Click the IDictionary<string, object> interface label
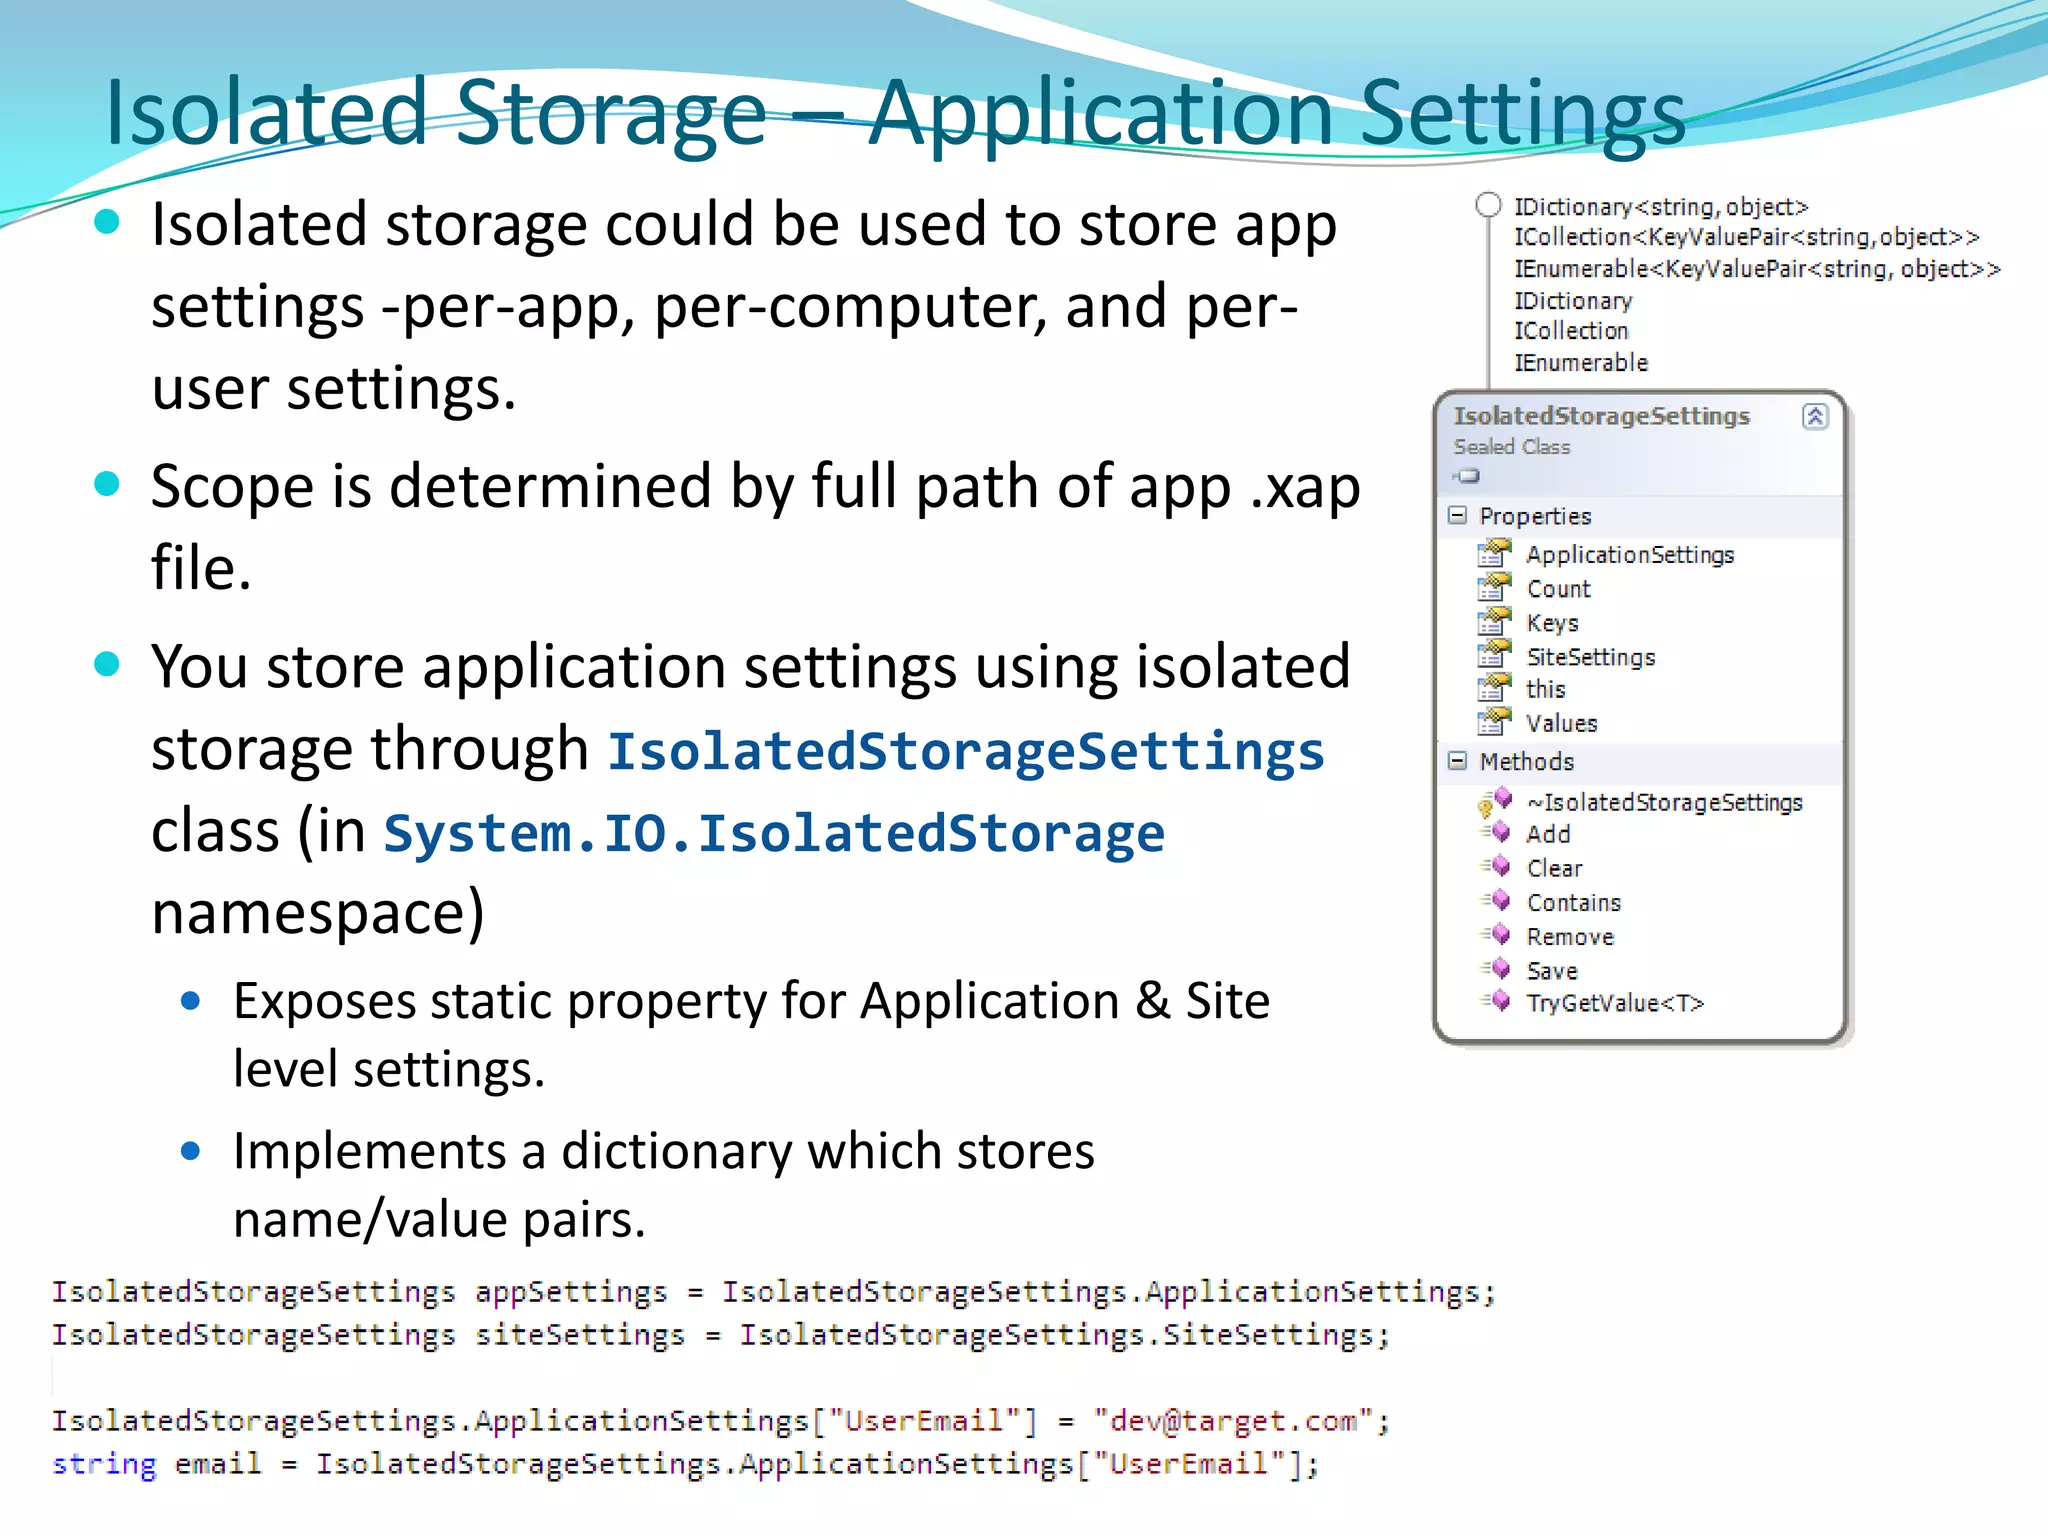This screenshot has height=1536, width=2048. pos(1661,207)
